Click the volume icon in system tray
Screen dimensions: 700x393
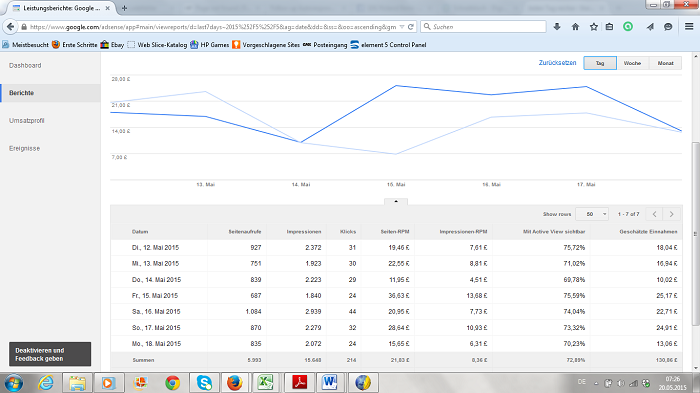coord(621,383)
